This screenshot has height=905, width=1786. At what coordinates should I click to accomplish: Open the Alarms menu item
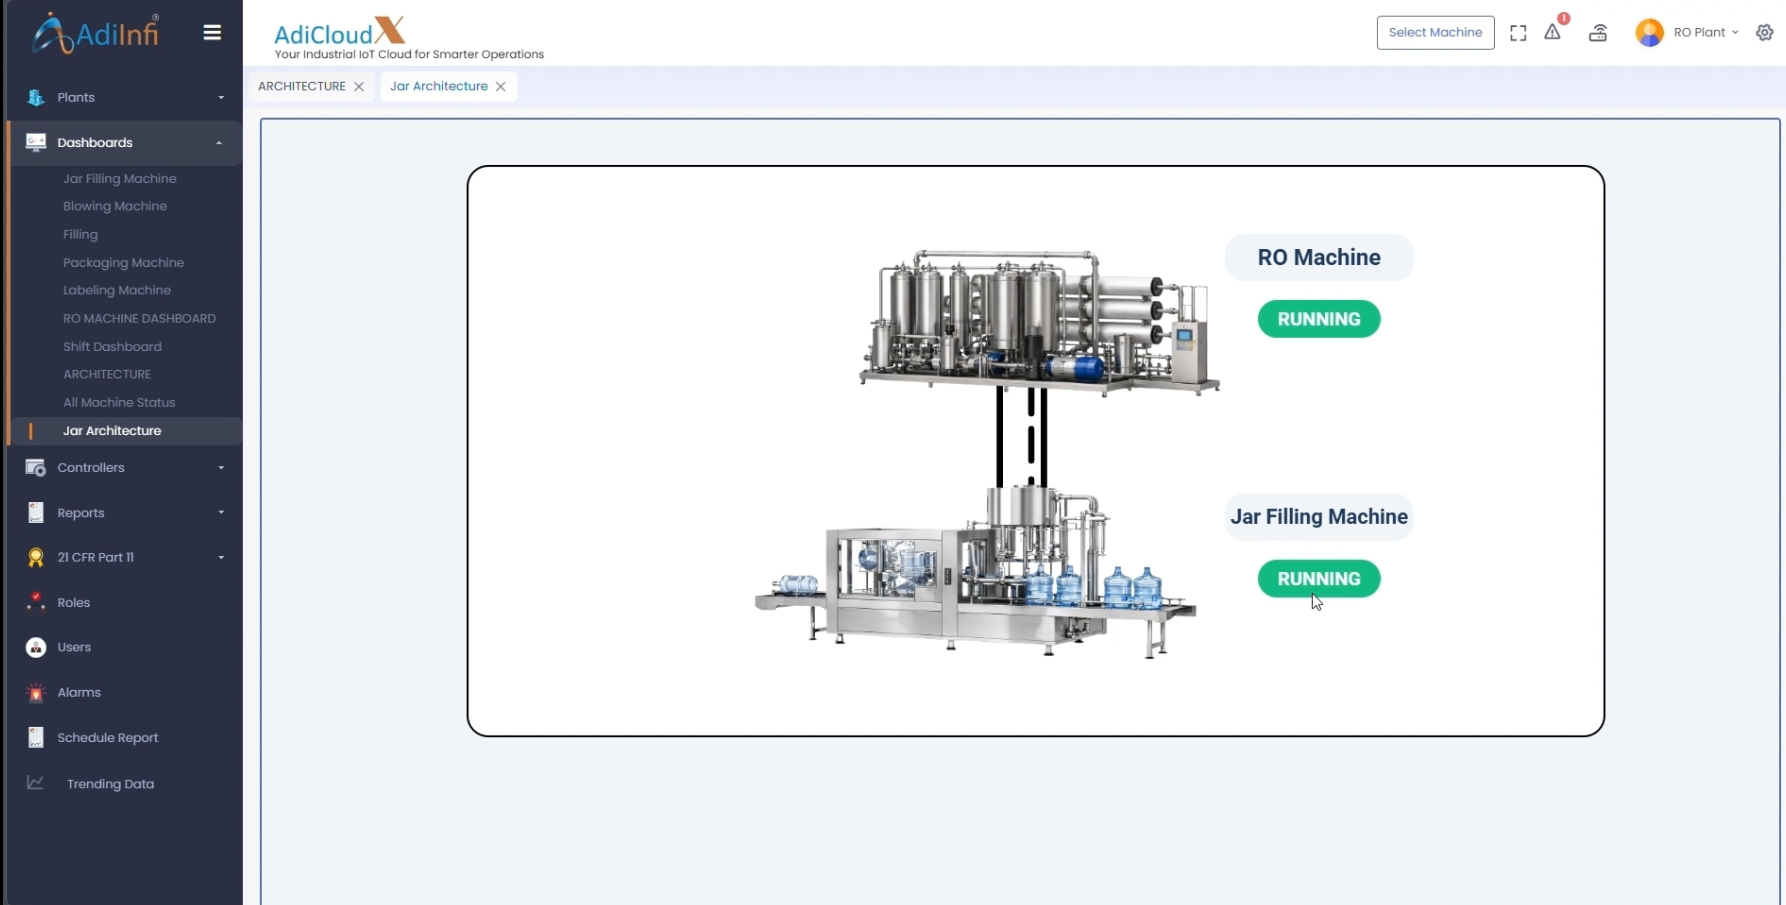click(x=79, y=693)
